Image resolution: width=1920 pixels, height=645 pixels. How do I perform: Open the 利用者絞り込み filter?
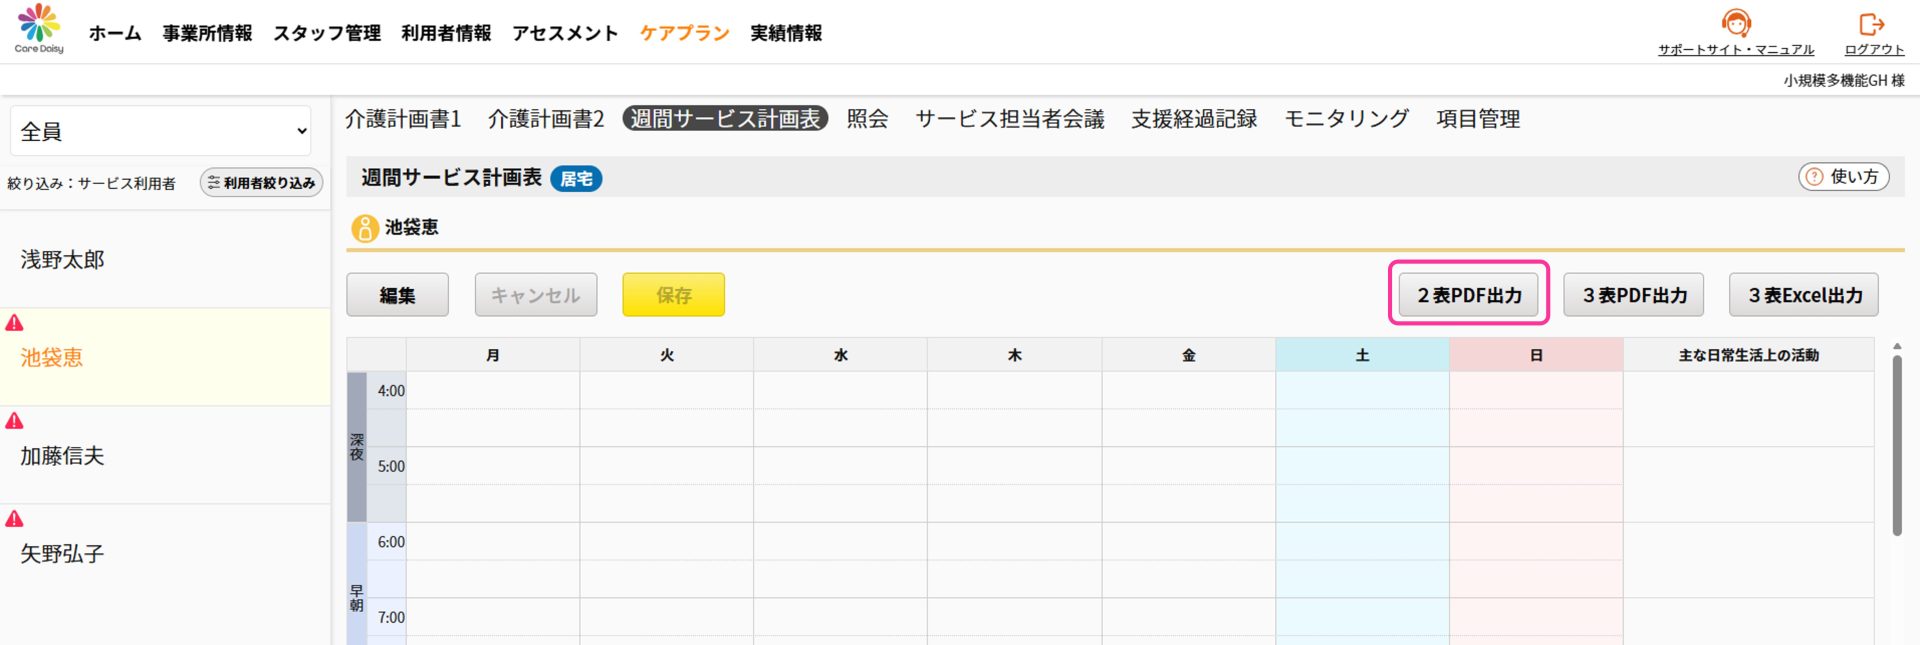tap(261, 183)
